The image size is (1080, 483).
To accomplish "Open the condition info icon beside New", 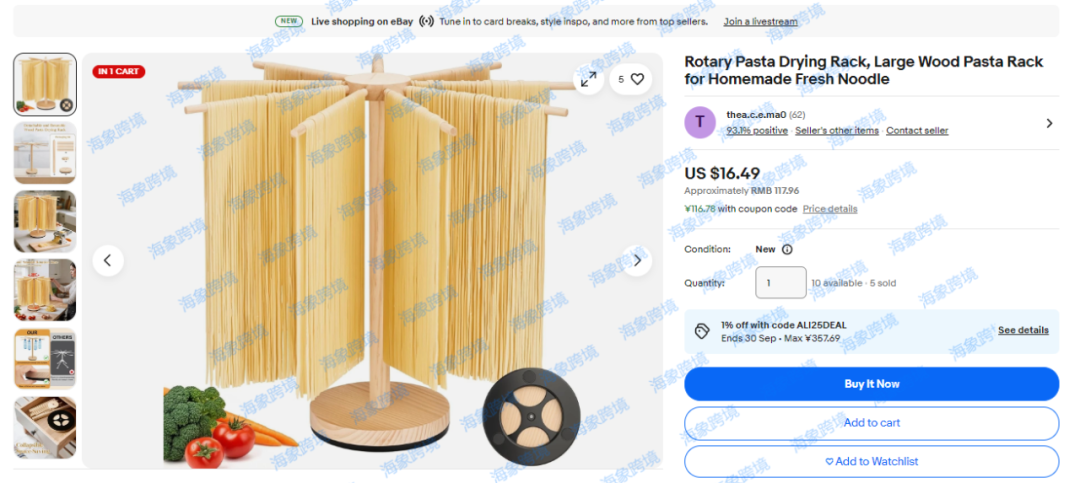I will pyautogui.click(x=787, y=249).
